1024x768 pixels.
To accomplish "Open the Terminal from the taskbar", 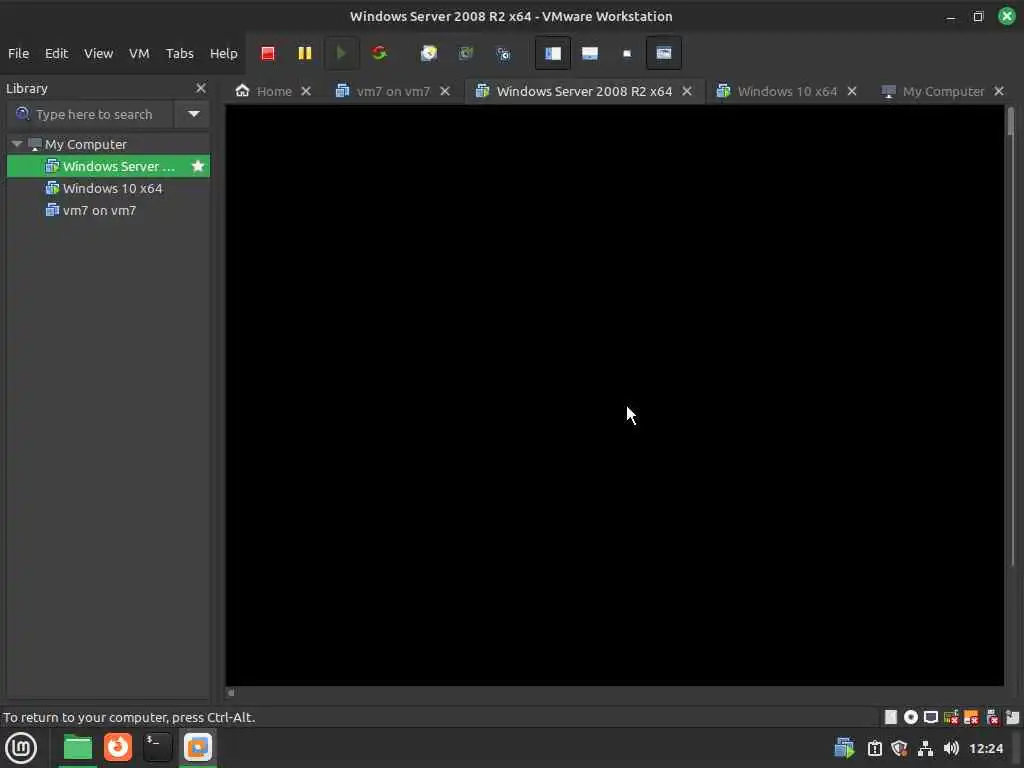I will pyautogui.click(x=157, y=747).
